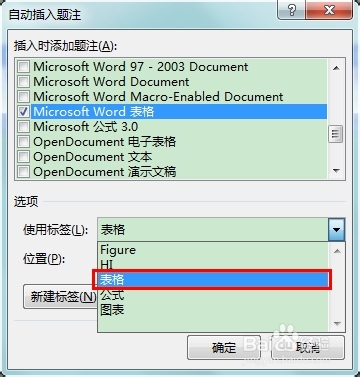
Task: Uncheck the Microsoft Word 表格 checkbox
Action: [23, 112]
